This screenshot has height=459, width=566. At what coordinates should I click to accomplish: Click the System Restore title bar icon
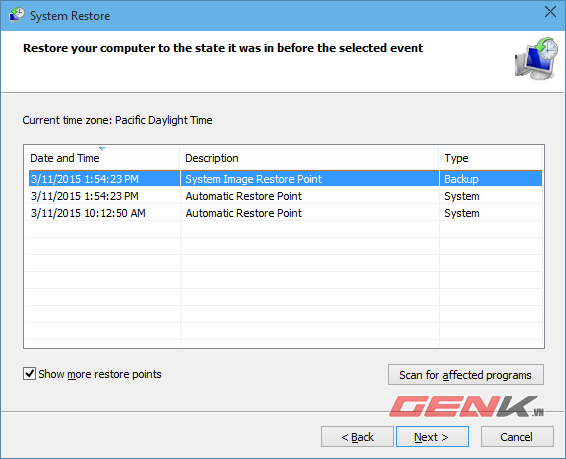[16, 15]
